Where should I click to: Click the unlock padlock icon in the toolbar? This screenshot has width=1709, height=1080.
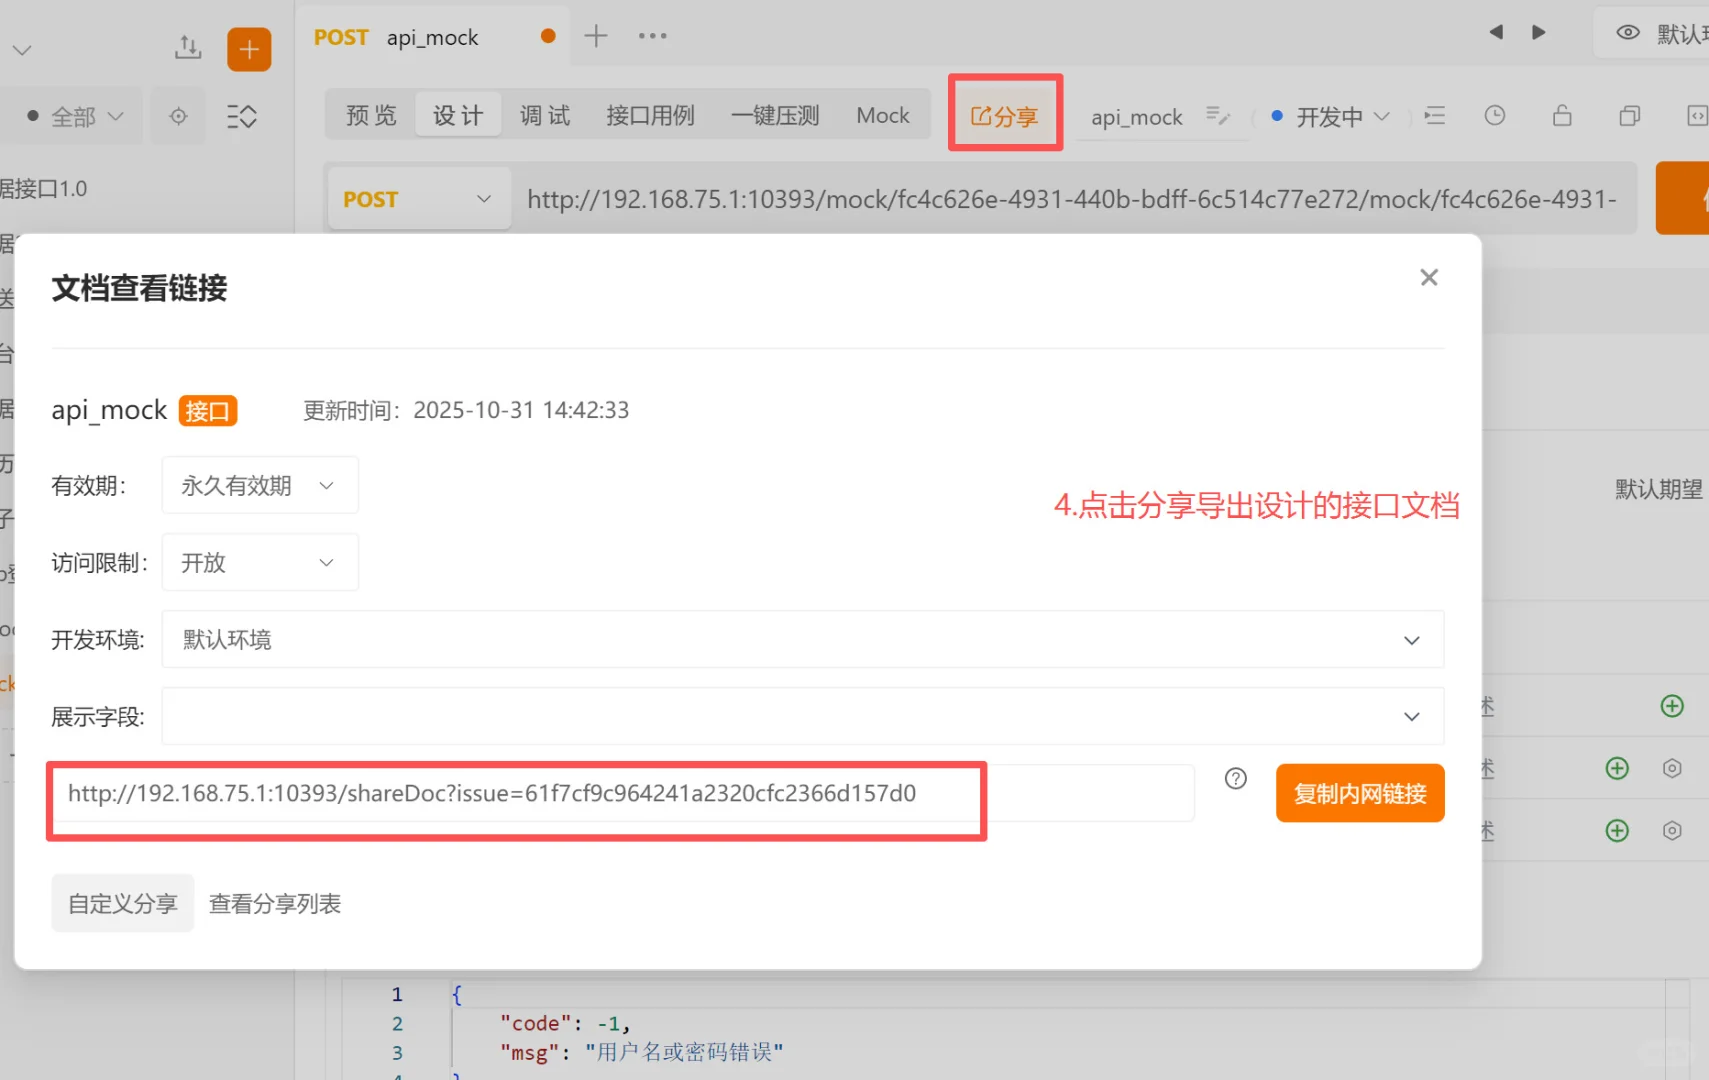(1561, 116)
